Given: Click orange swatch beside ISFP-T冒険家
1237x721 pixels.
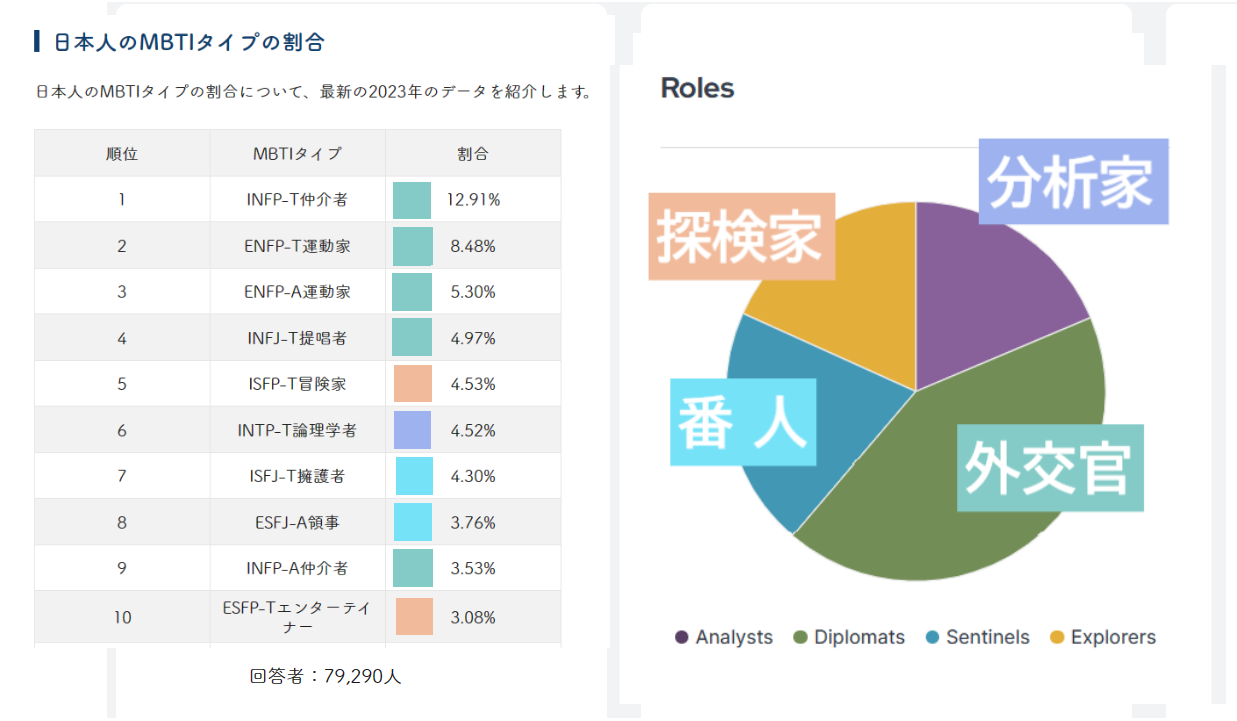Looking at the screenshot, I should click(413, 384).
